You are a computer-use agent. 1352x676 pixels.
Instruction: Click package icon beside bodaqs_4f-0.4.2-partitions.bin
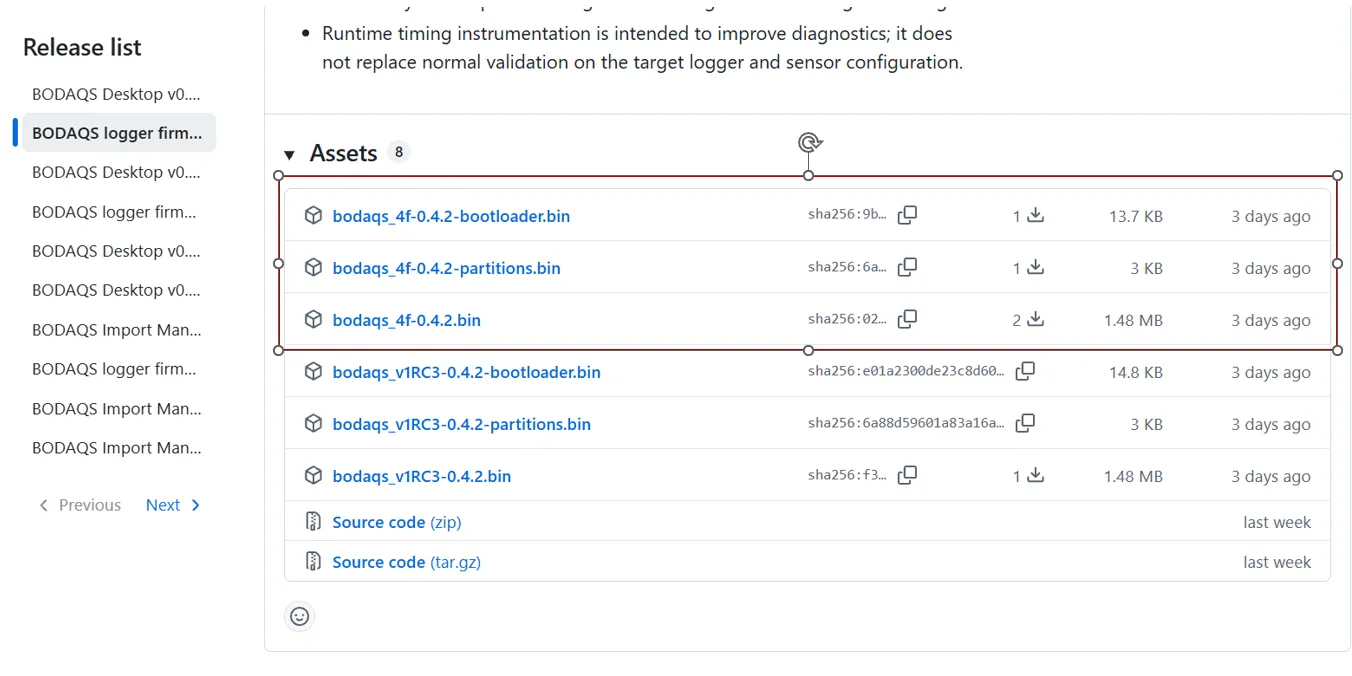(x=313, y=267)
